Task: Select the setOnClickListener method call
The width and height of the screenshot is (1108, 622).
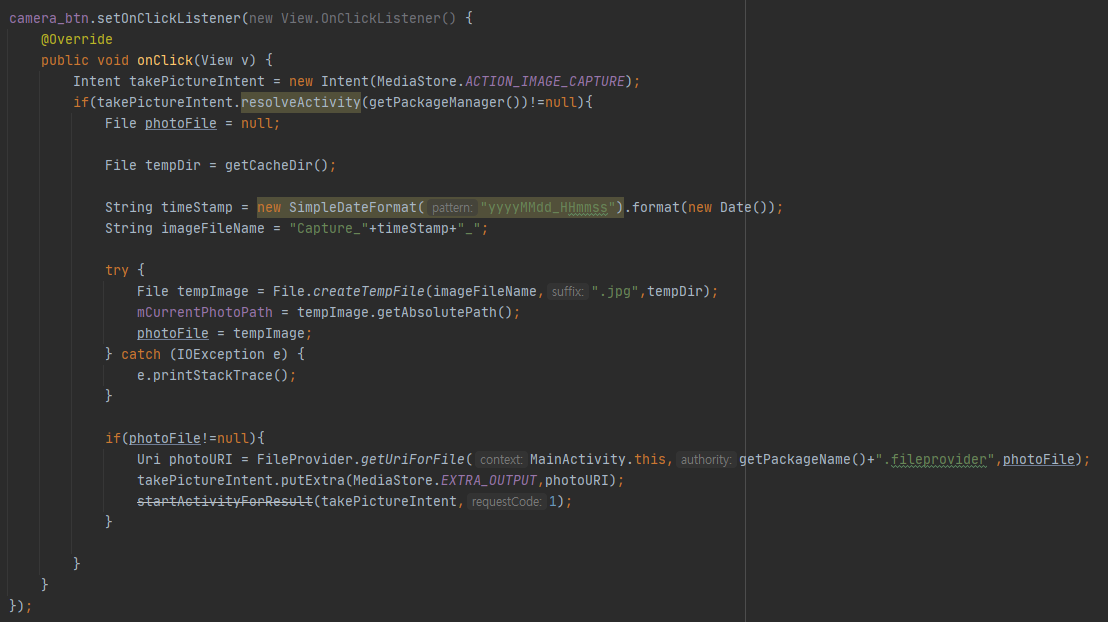Action: (x=169, y=18)
